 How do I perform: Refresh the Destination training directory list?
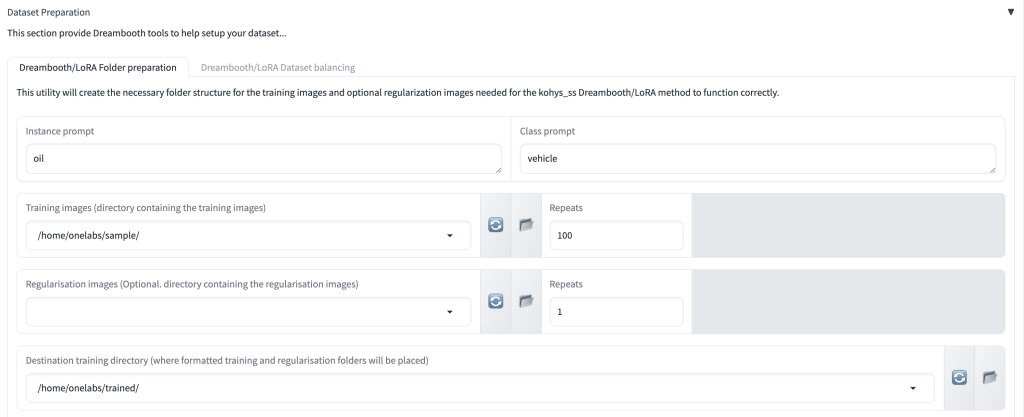pyautogui.click(x=959, y=377)
